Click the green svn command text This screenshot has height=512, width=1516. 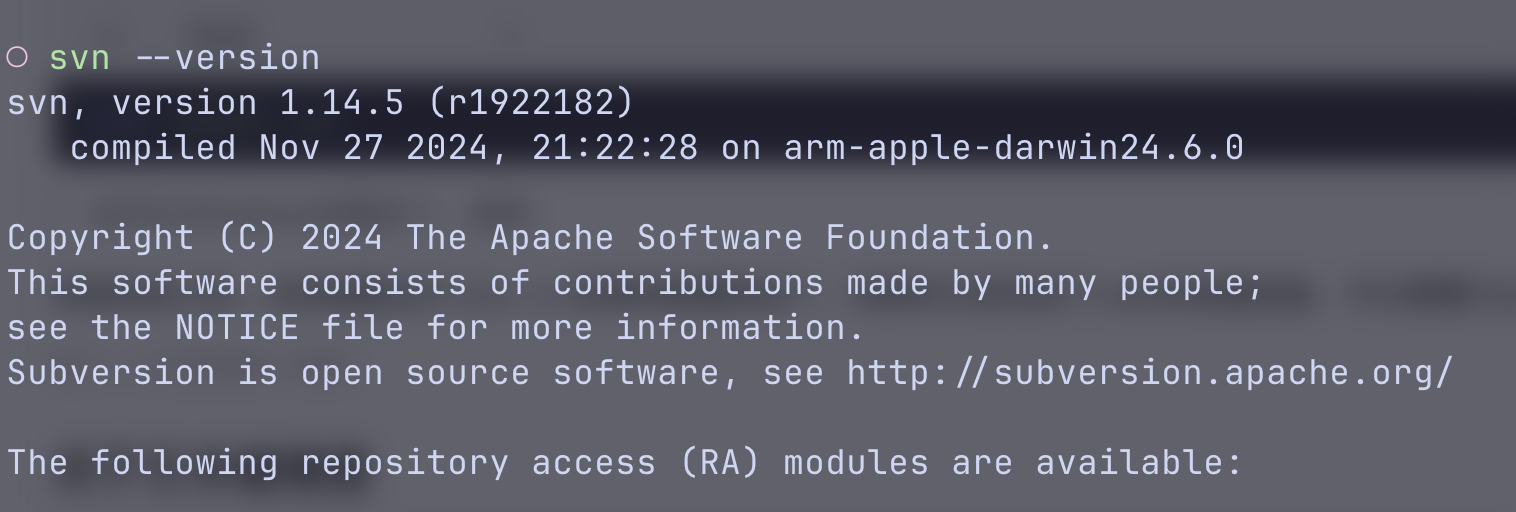coord(79,58)
